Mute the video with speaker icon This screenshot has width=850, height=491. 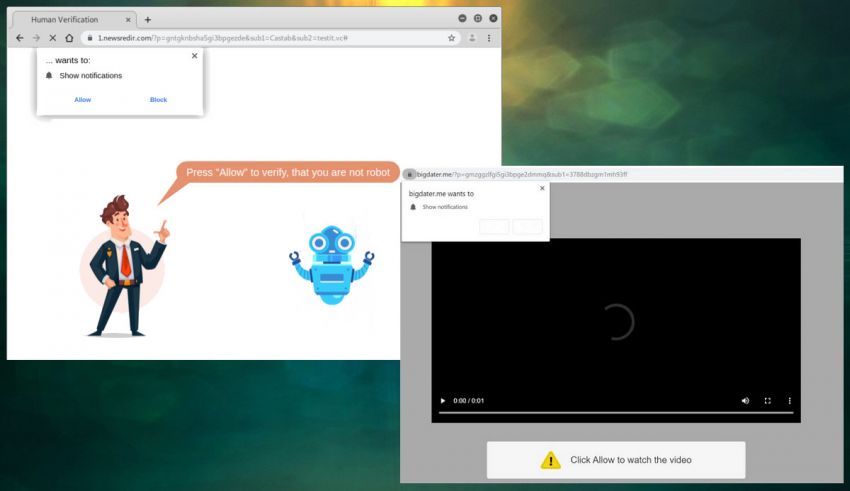tap(745, 401)
